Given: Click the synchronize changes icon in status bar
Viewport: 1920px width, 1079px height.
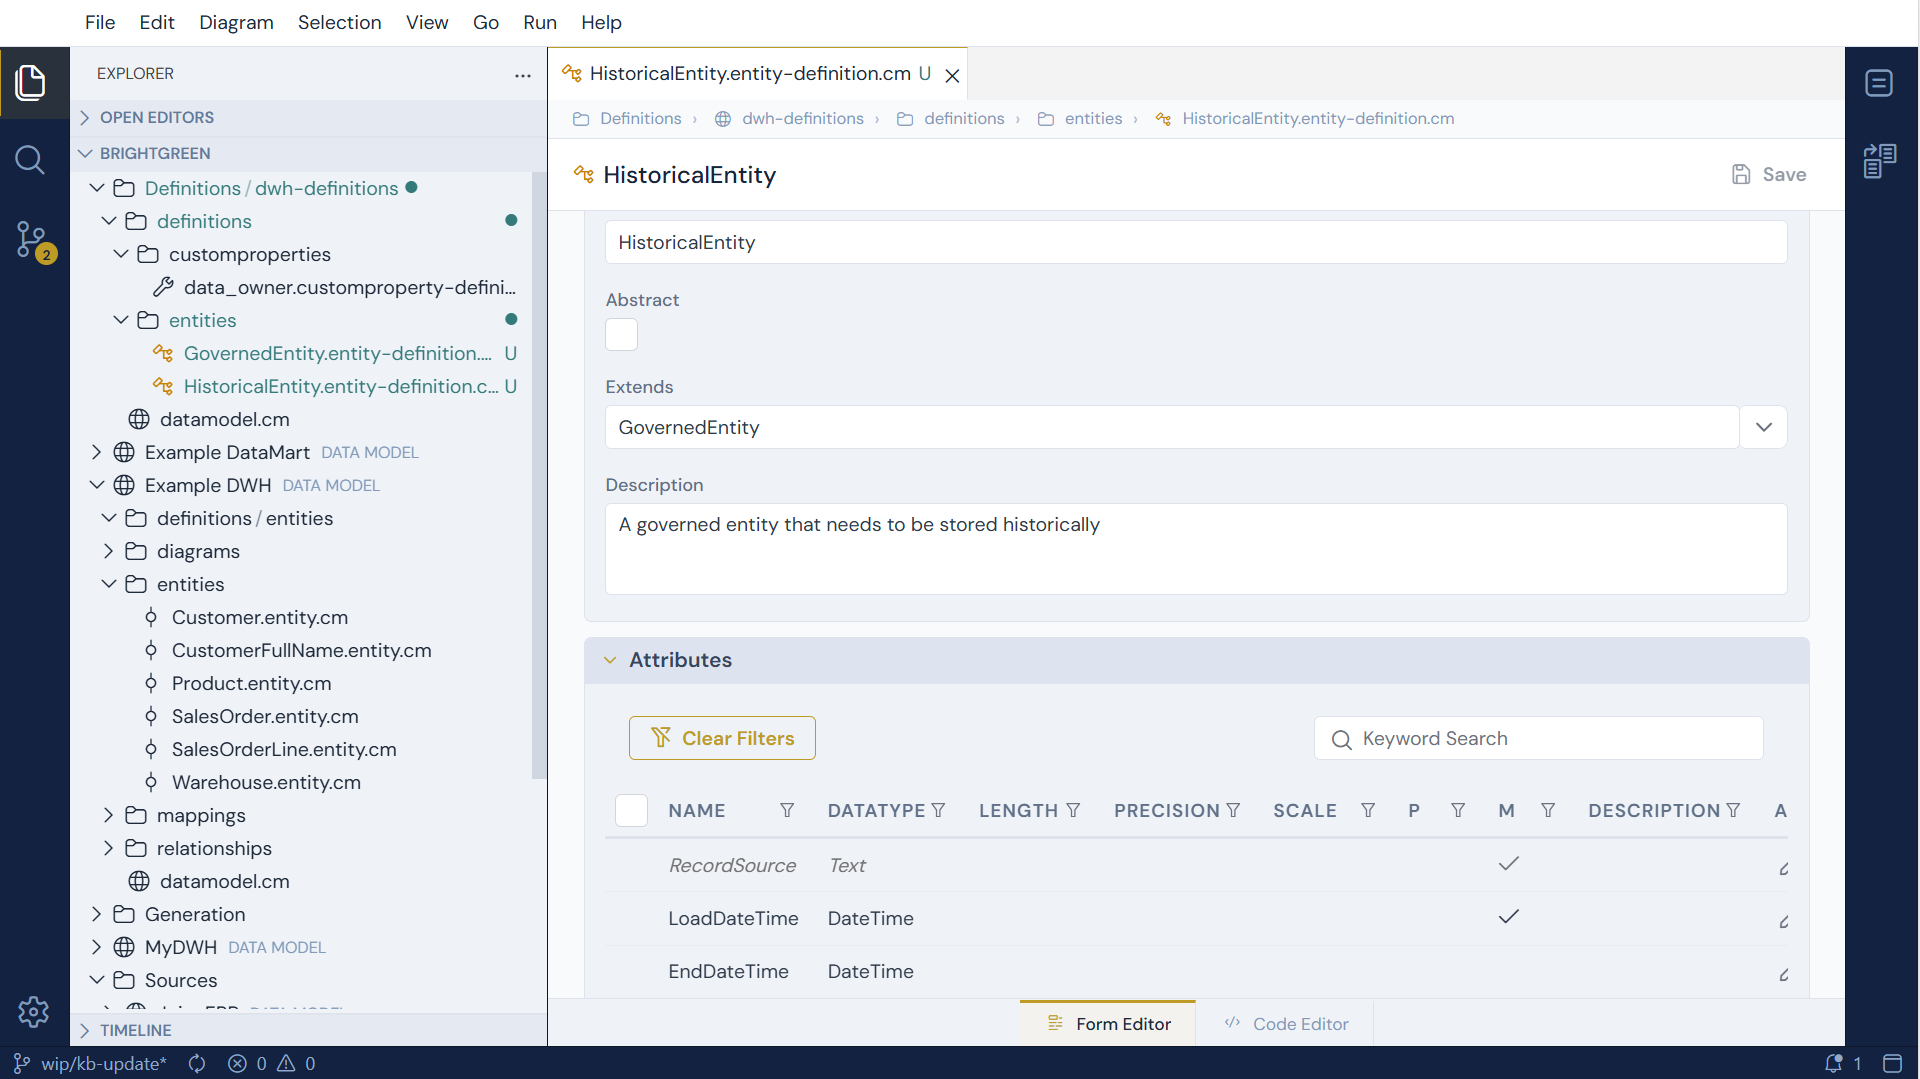Looking at the screenshot, I should pos(197,1063).
